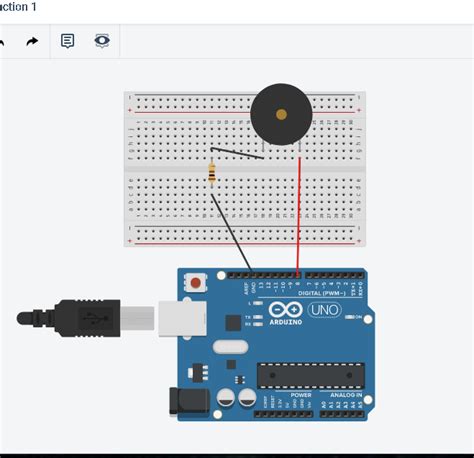Image resolution: width=474 pixels, height=458 pixels.
Task: Click the Arduino barrel power jack
Action: [189, 401]
